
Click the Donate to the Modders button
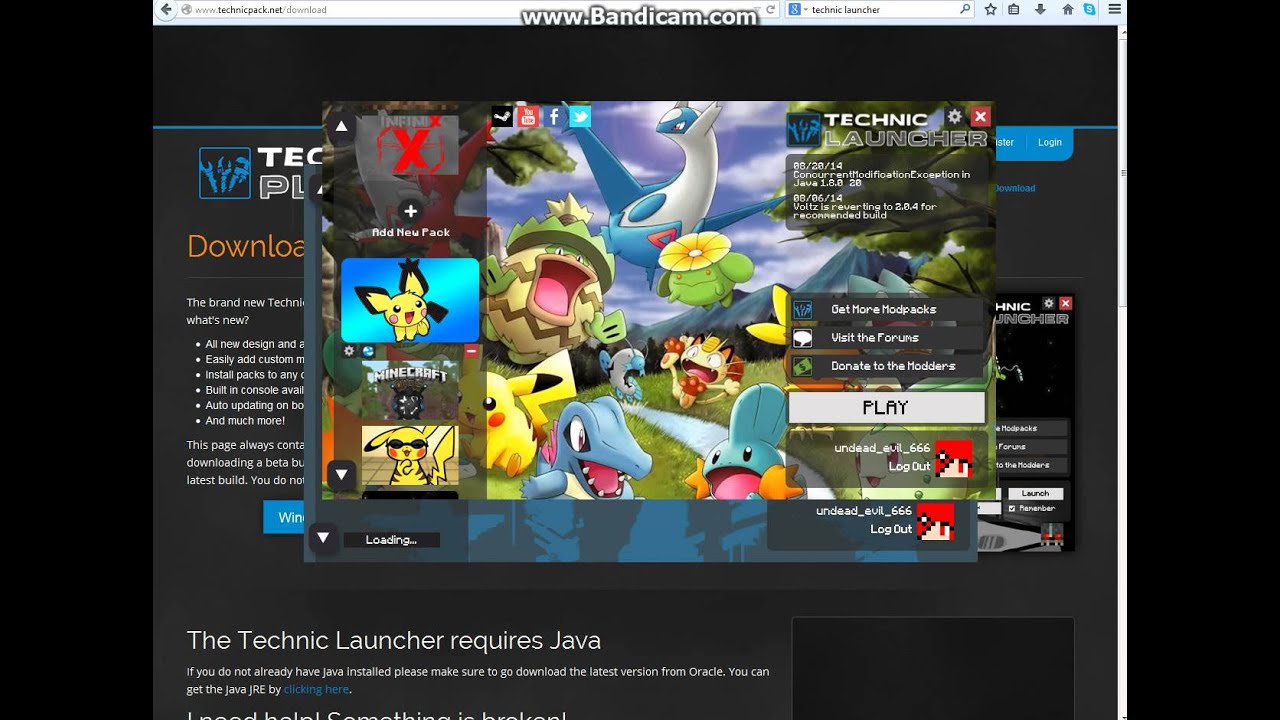[x=886, y=366]
